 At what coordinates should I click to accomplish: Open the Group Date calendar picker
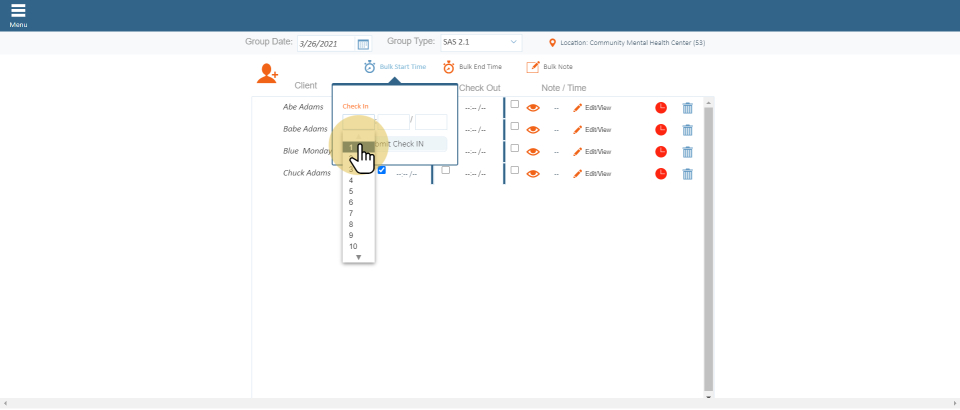tap(363, 44)
